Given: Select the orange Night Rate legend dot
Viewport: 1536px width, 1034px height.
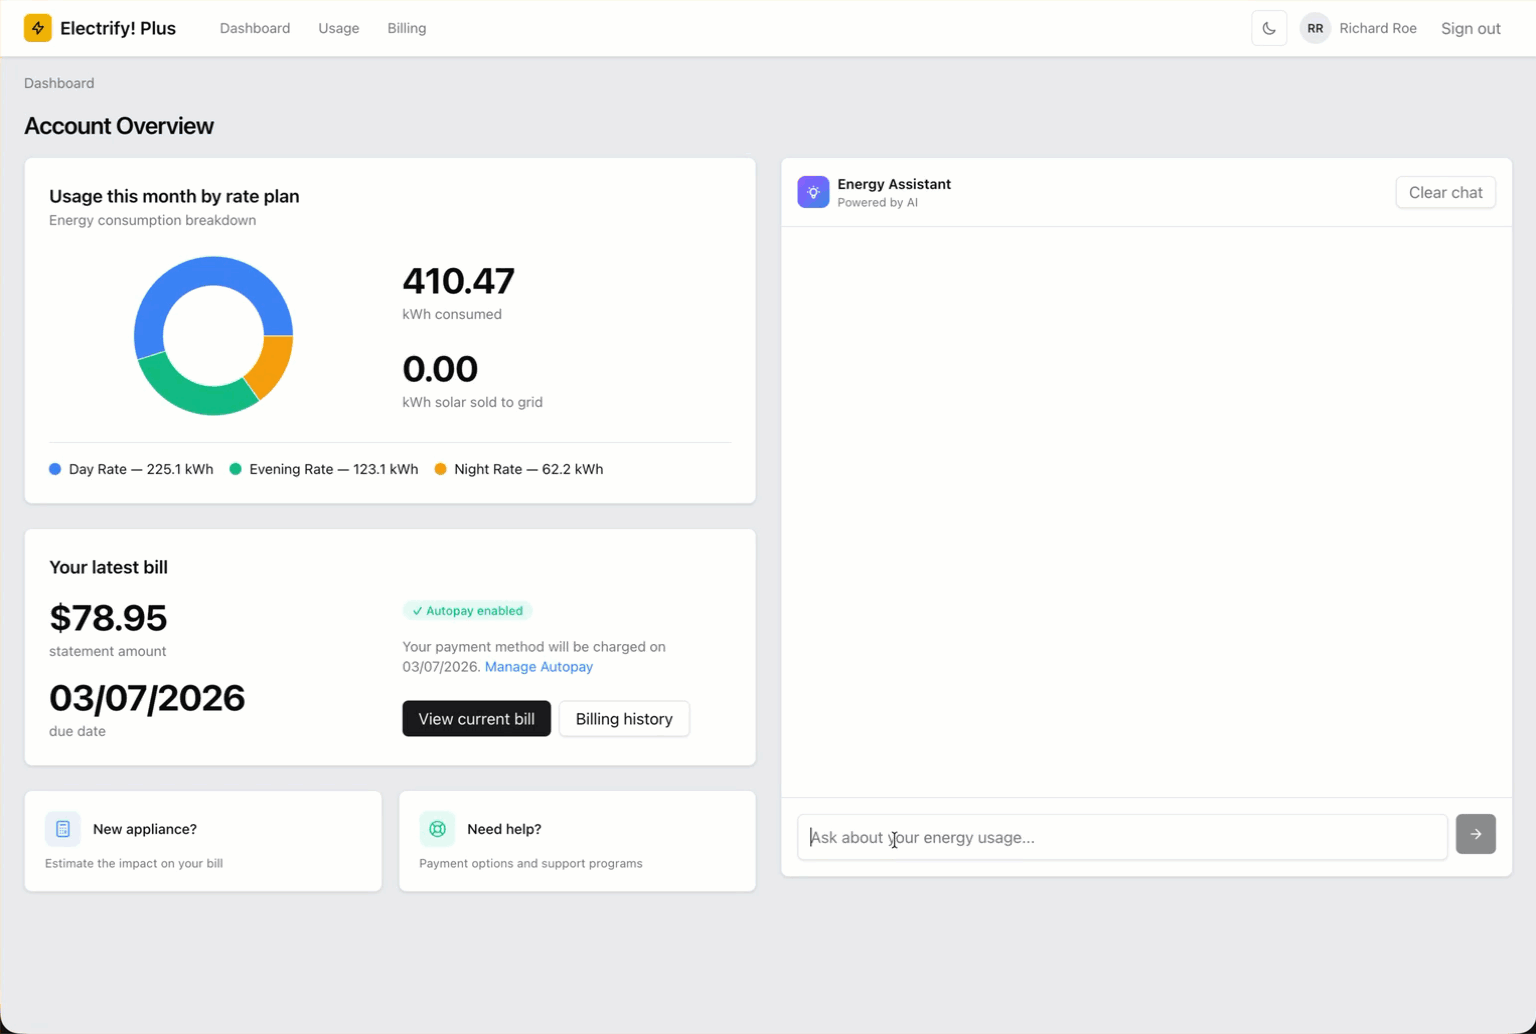Looking at the screenshot, I should coord(441,469).
